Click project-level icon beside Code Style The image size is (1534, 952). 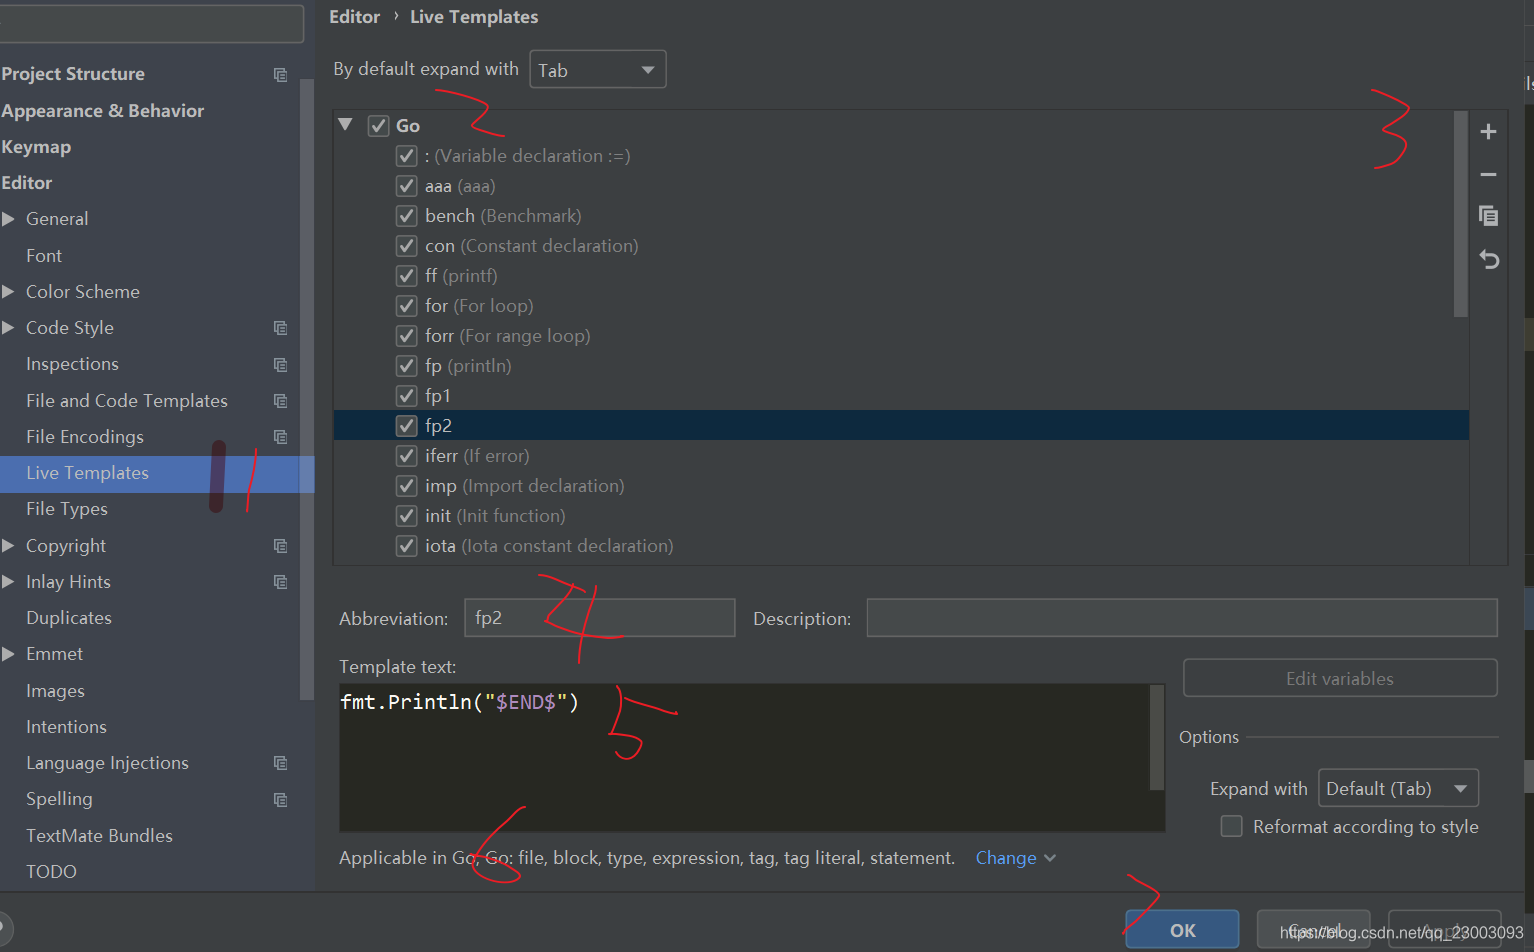(x=280, y=328)
